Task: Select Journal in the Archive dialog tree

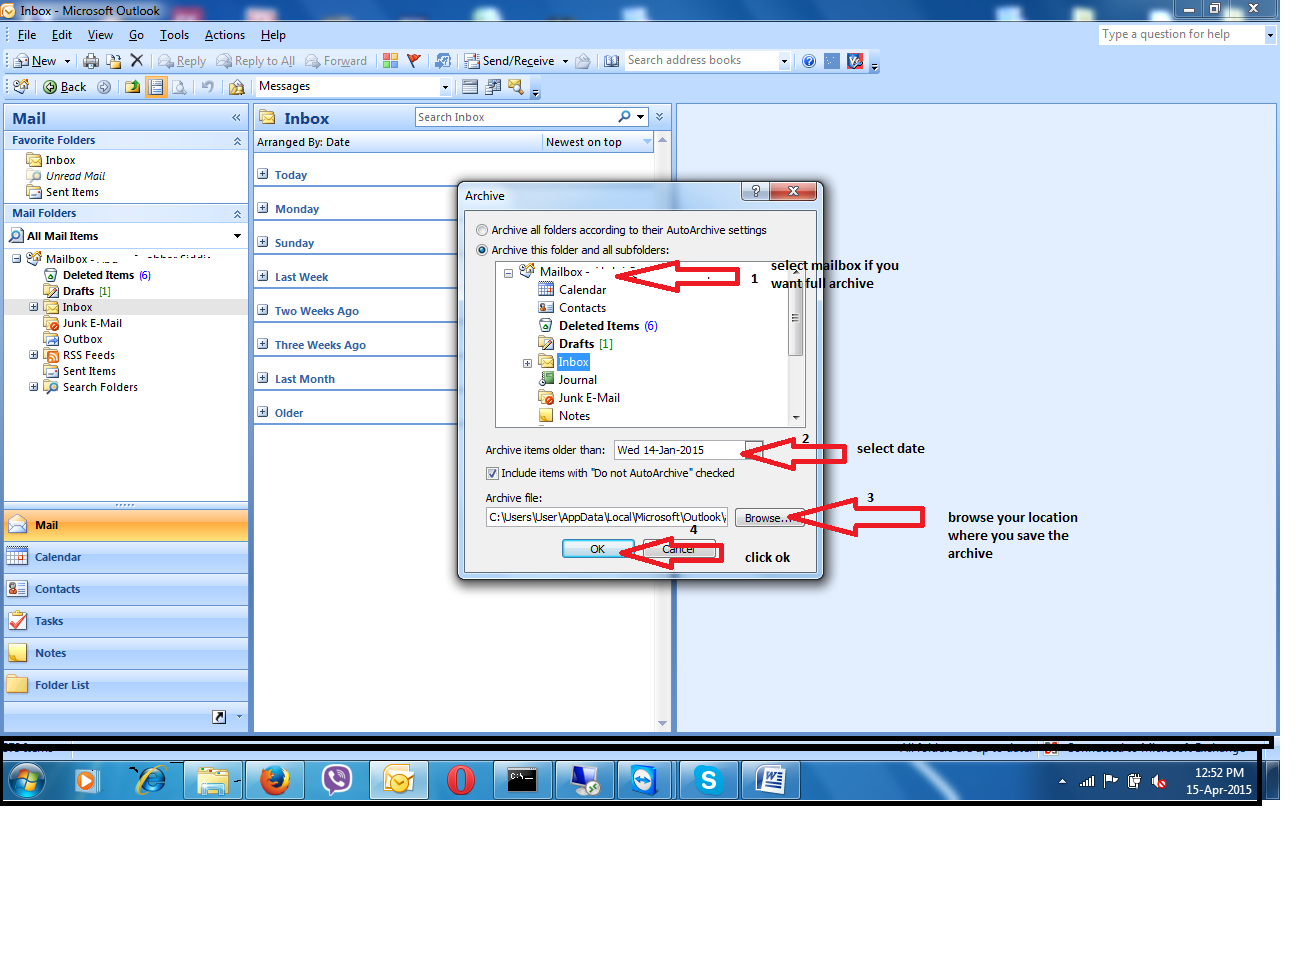Action: pos(577,380)
